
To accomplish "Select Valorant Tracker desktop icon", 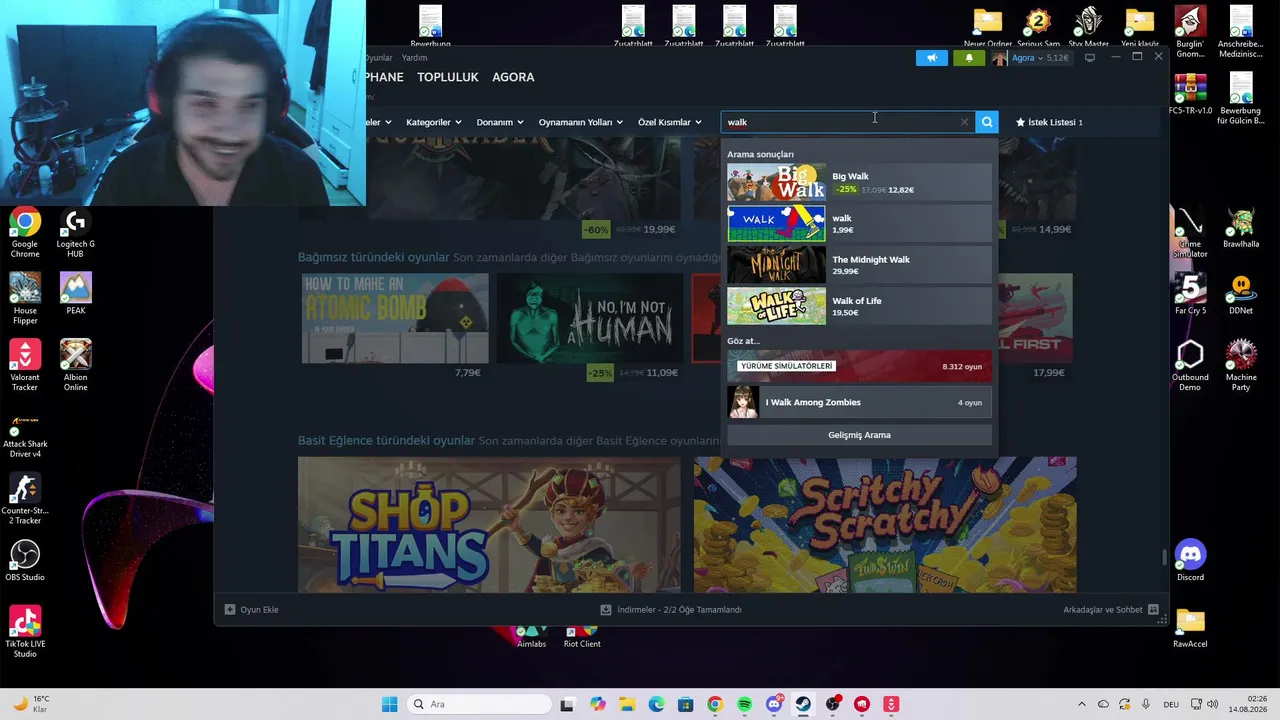I will click(25, 366).
